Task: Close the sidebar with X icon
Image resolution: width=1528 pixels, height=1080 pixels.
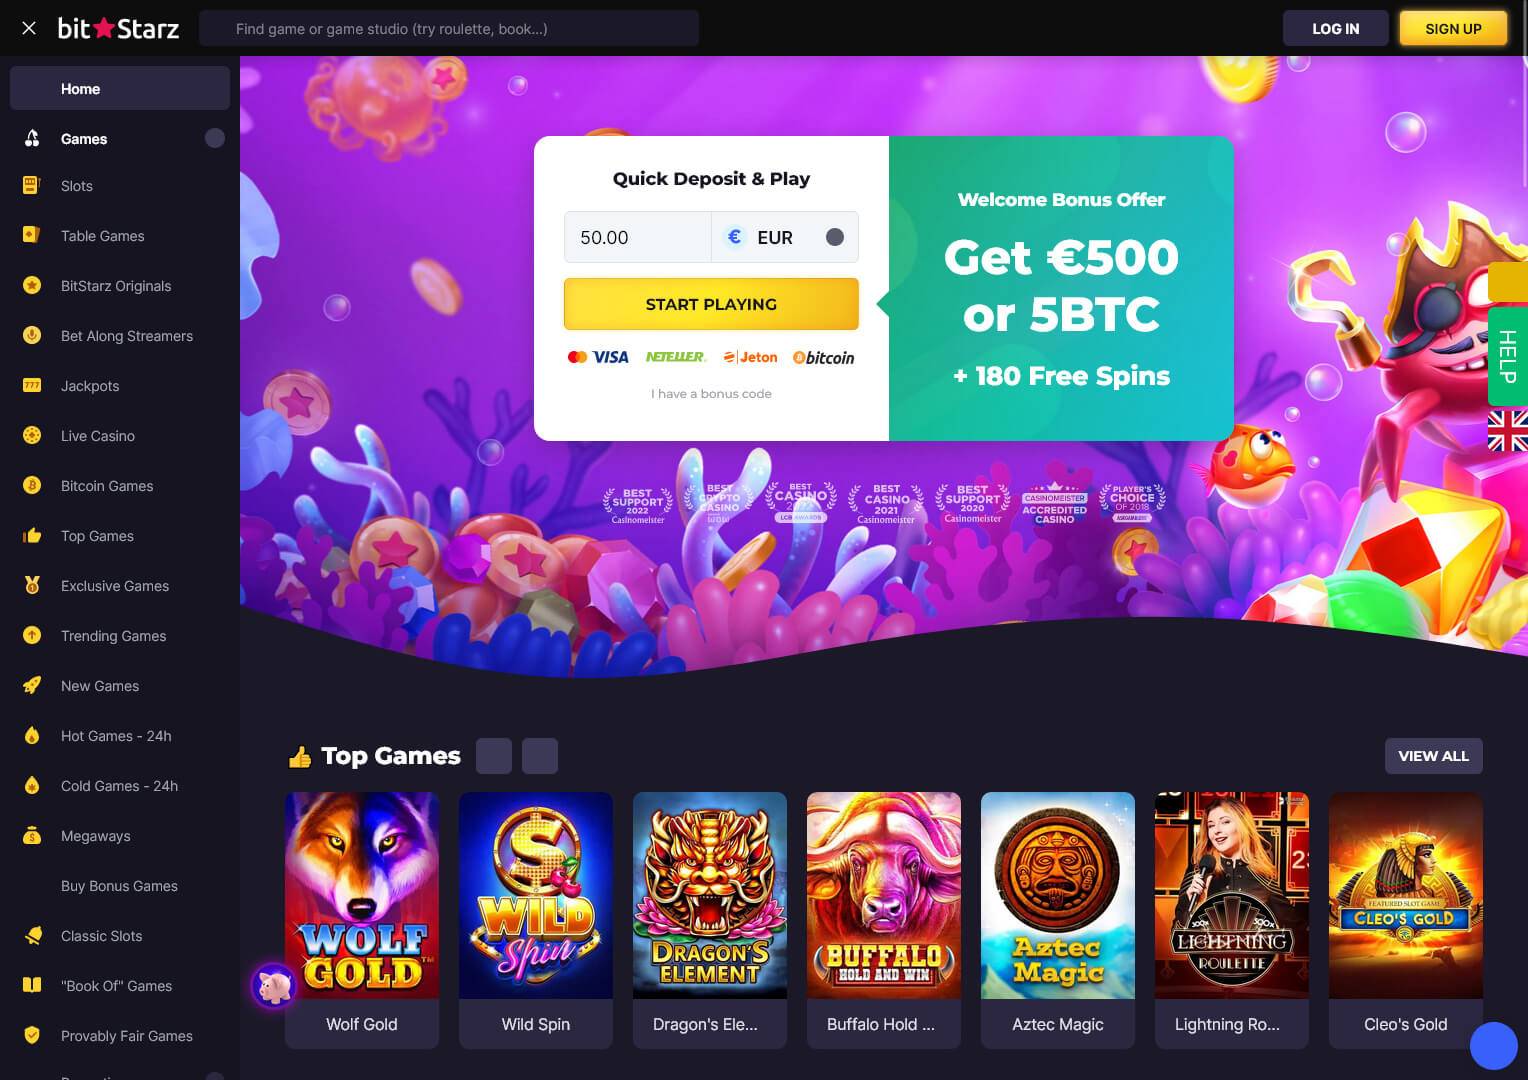Action: point(29,28)
